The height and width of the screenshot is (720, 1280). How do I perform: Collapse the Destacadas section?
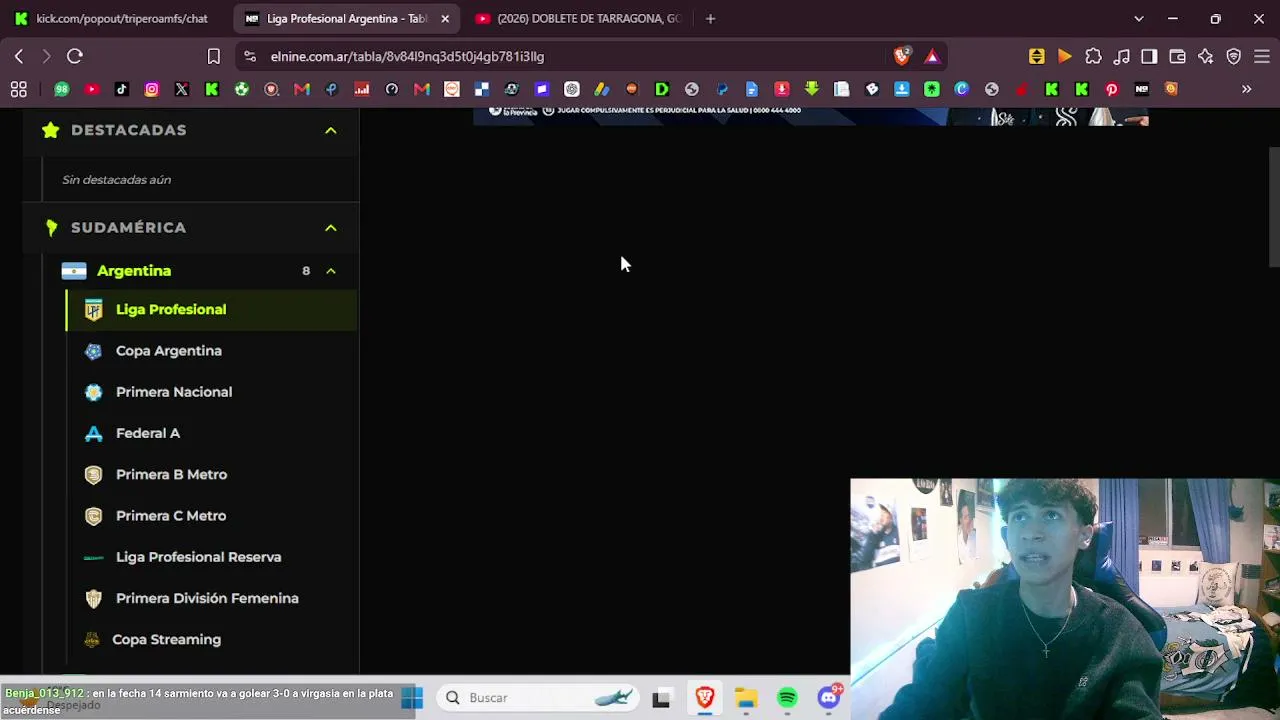point(331,130)
